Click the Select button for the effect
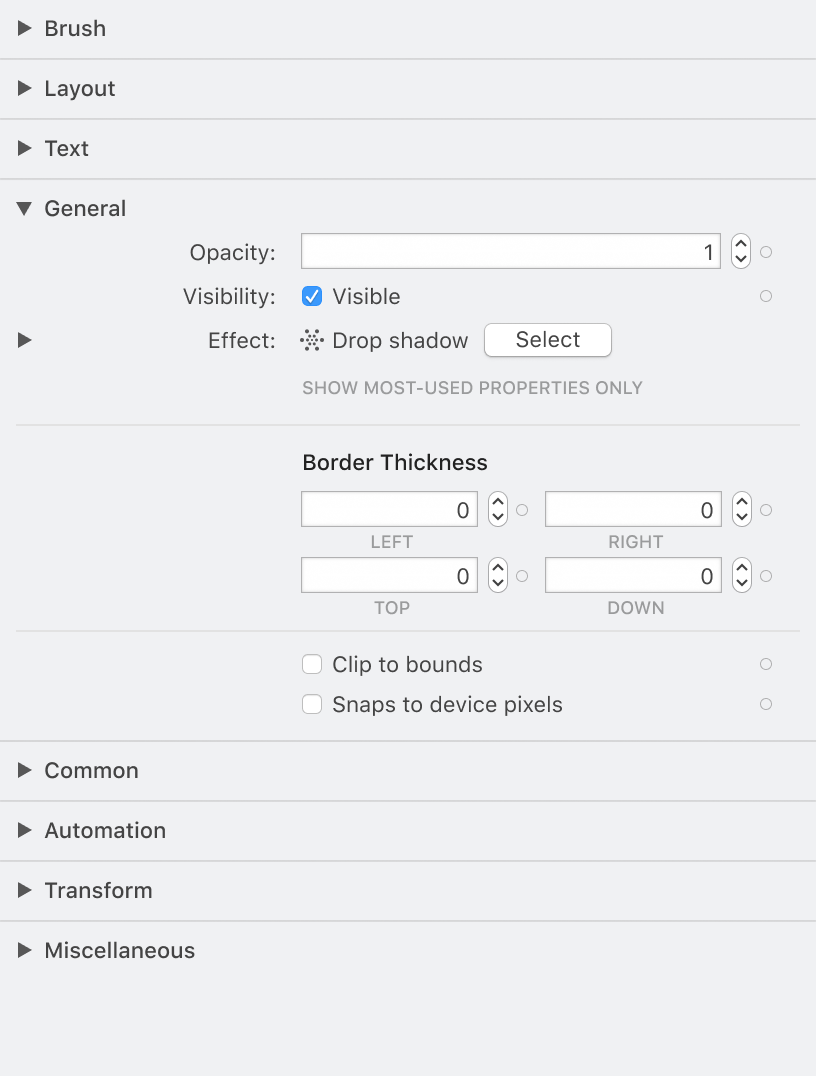This screenshot has width=816, height=1076. click(547, 340)
